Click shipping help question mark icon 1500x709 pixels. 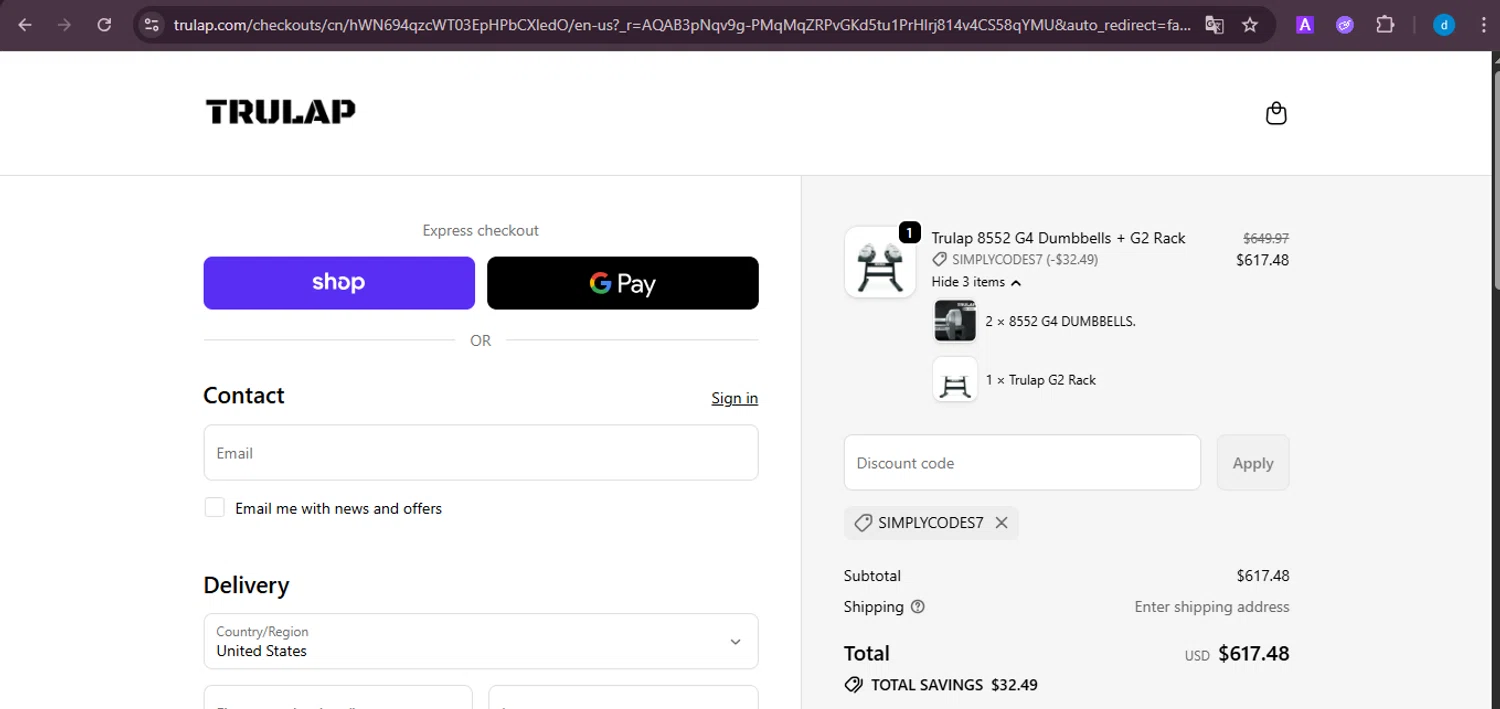coord(918,607)
